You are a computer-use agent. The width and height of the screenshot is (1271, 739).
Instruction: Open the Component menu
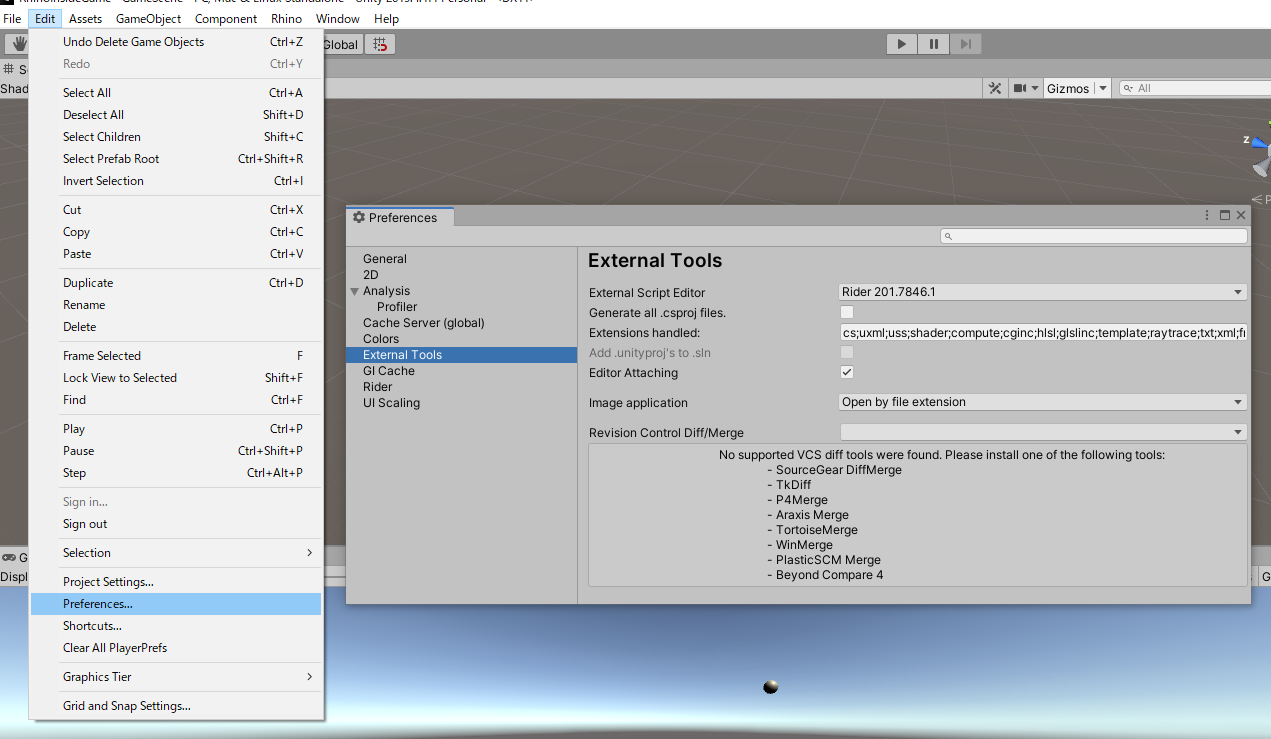(226, 18)
